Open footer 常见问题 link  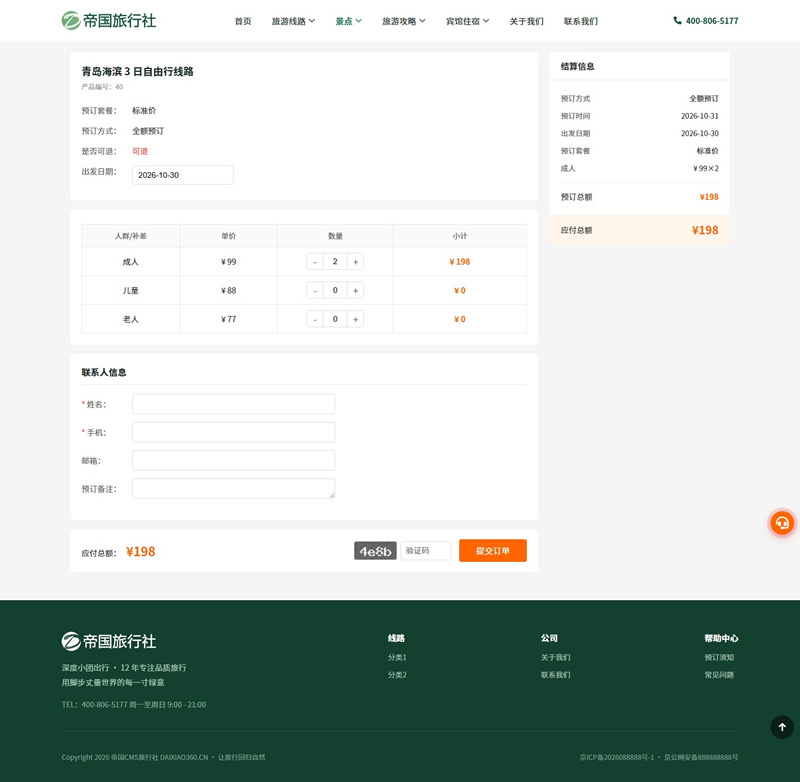719,674
